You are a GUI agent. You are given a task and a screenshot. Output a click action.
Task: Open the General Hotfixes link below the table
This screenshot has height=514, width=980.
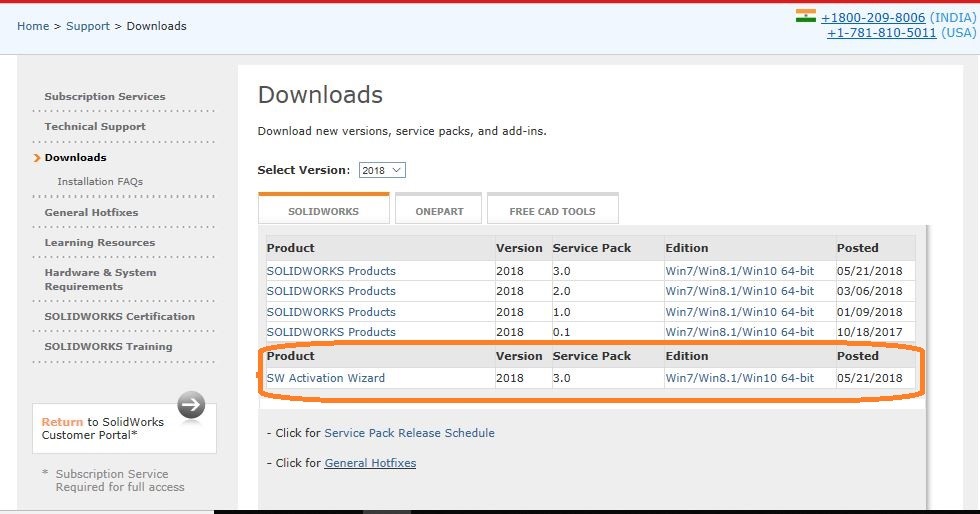tap(370, 463)
